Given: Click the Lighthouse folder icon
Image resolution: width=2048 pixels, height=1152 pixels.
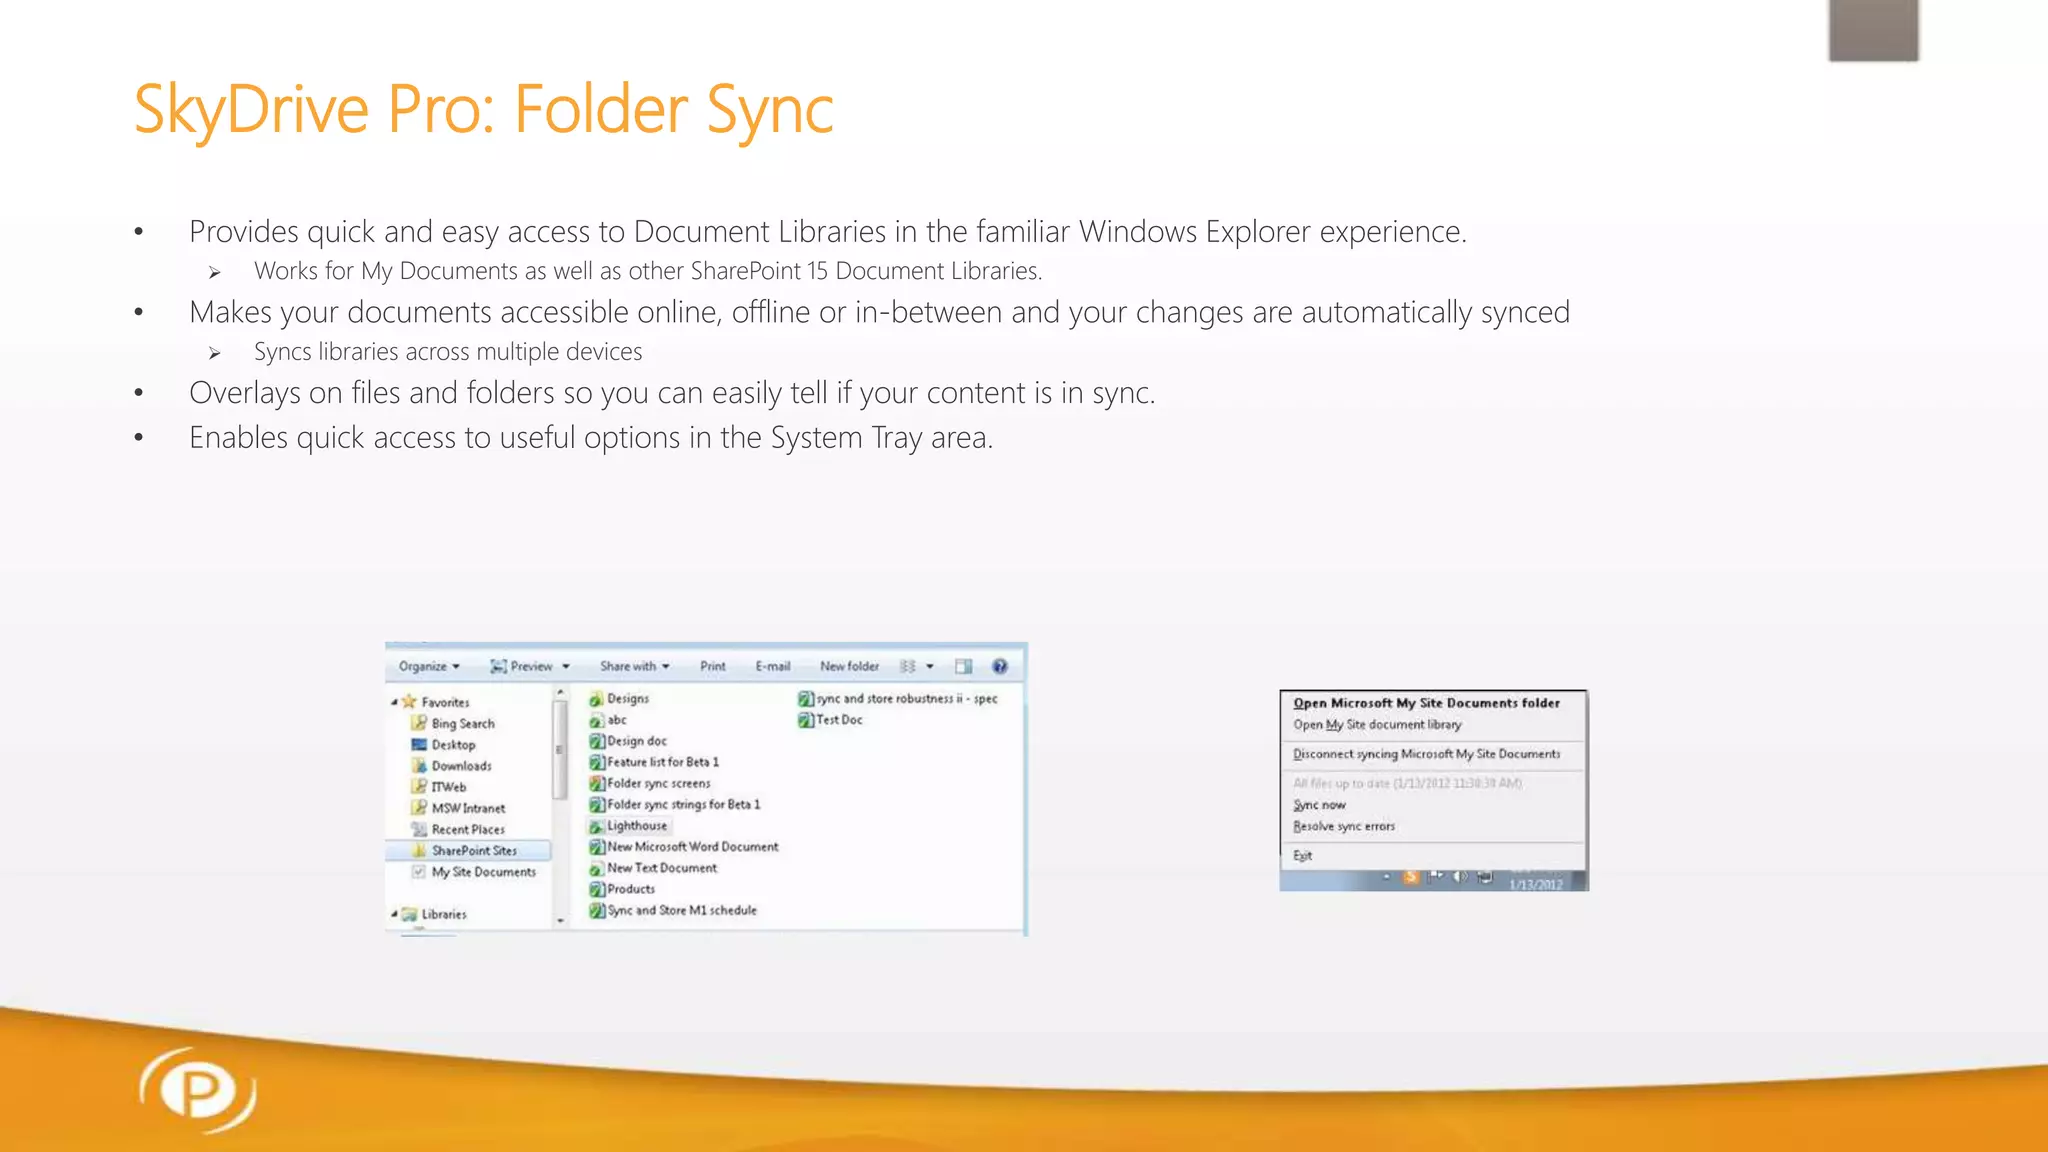Looking at the screenshot, I should click(x=596, y=826).
